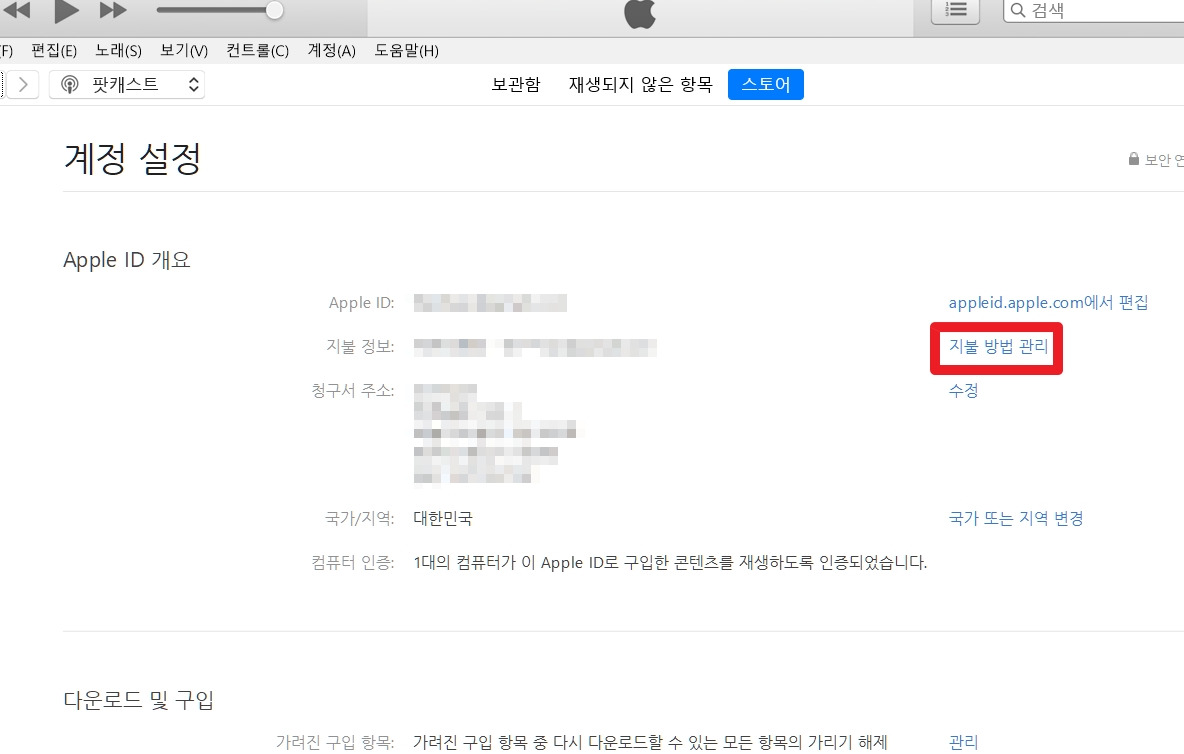Open the 팟캐스트 media type dropdown
This screenshot has height=754, width=1184.
127,85
